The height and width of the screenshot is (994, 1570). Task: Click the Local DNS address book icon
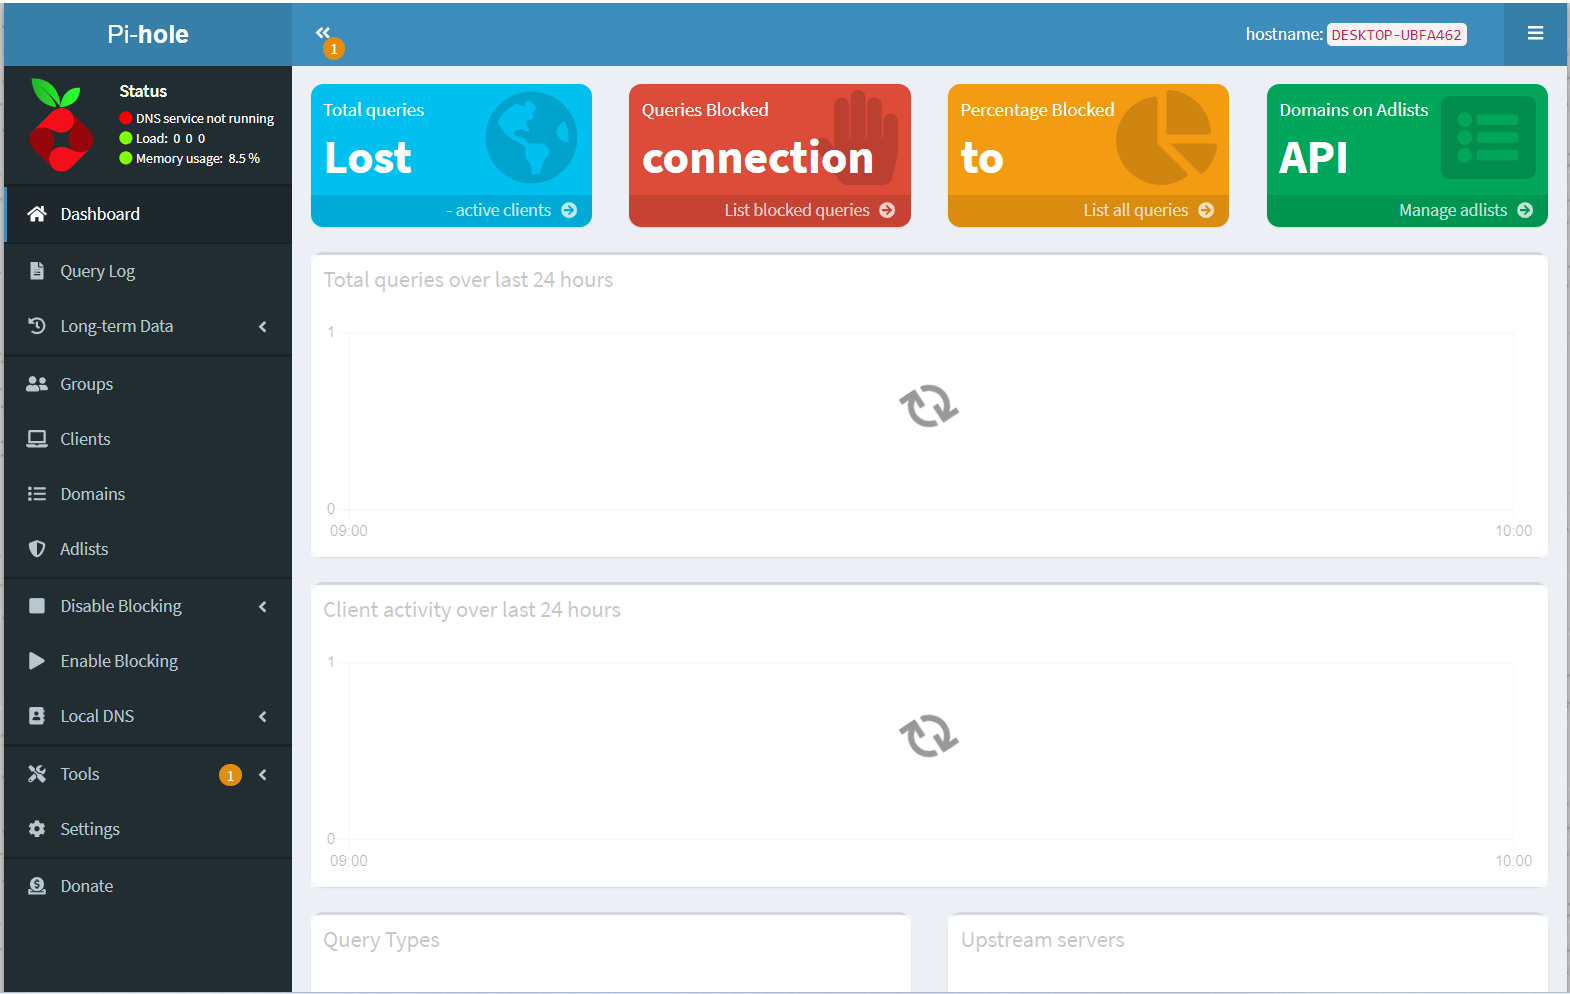[x=37, y=716]
